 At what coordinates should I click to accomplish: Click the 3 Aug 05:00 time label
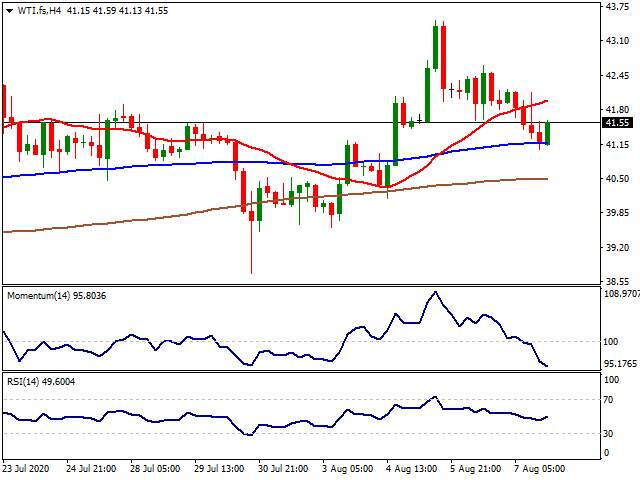pyautogui.click(x=347, y=468)
